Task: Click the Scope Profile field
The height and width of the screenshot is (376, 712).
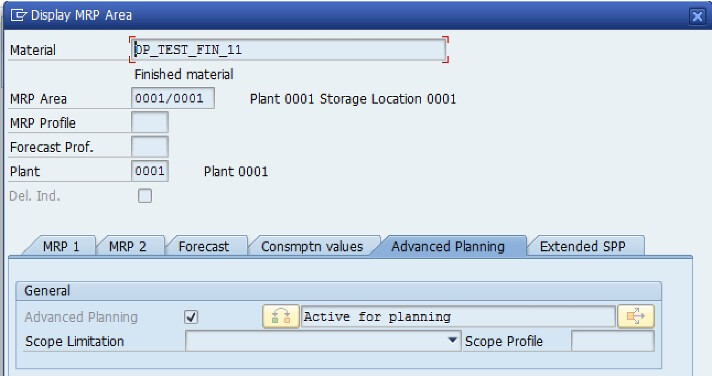Action: [613, 341]
